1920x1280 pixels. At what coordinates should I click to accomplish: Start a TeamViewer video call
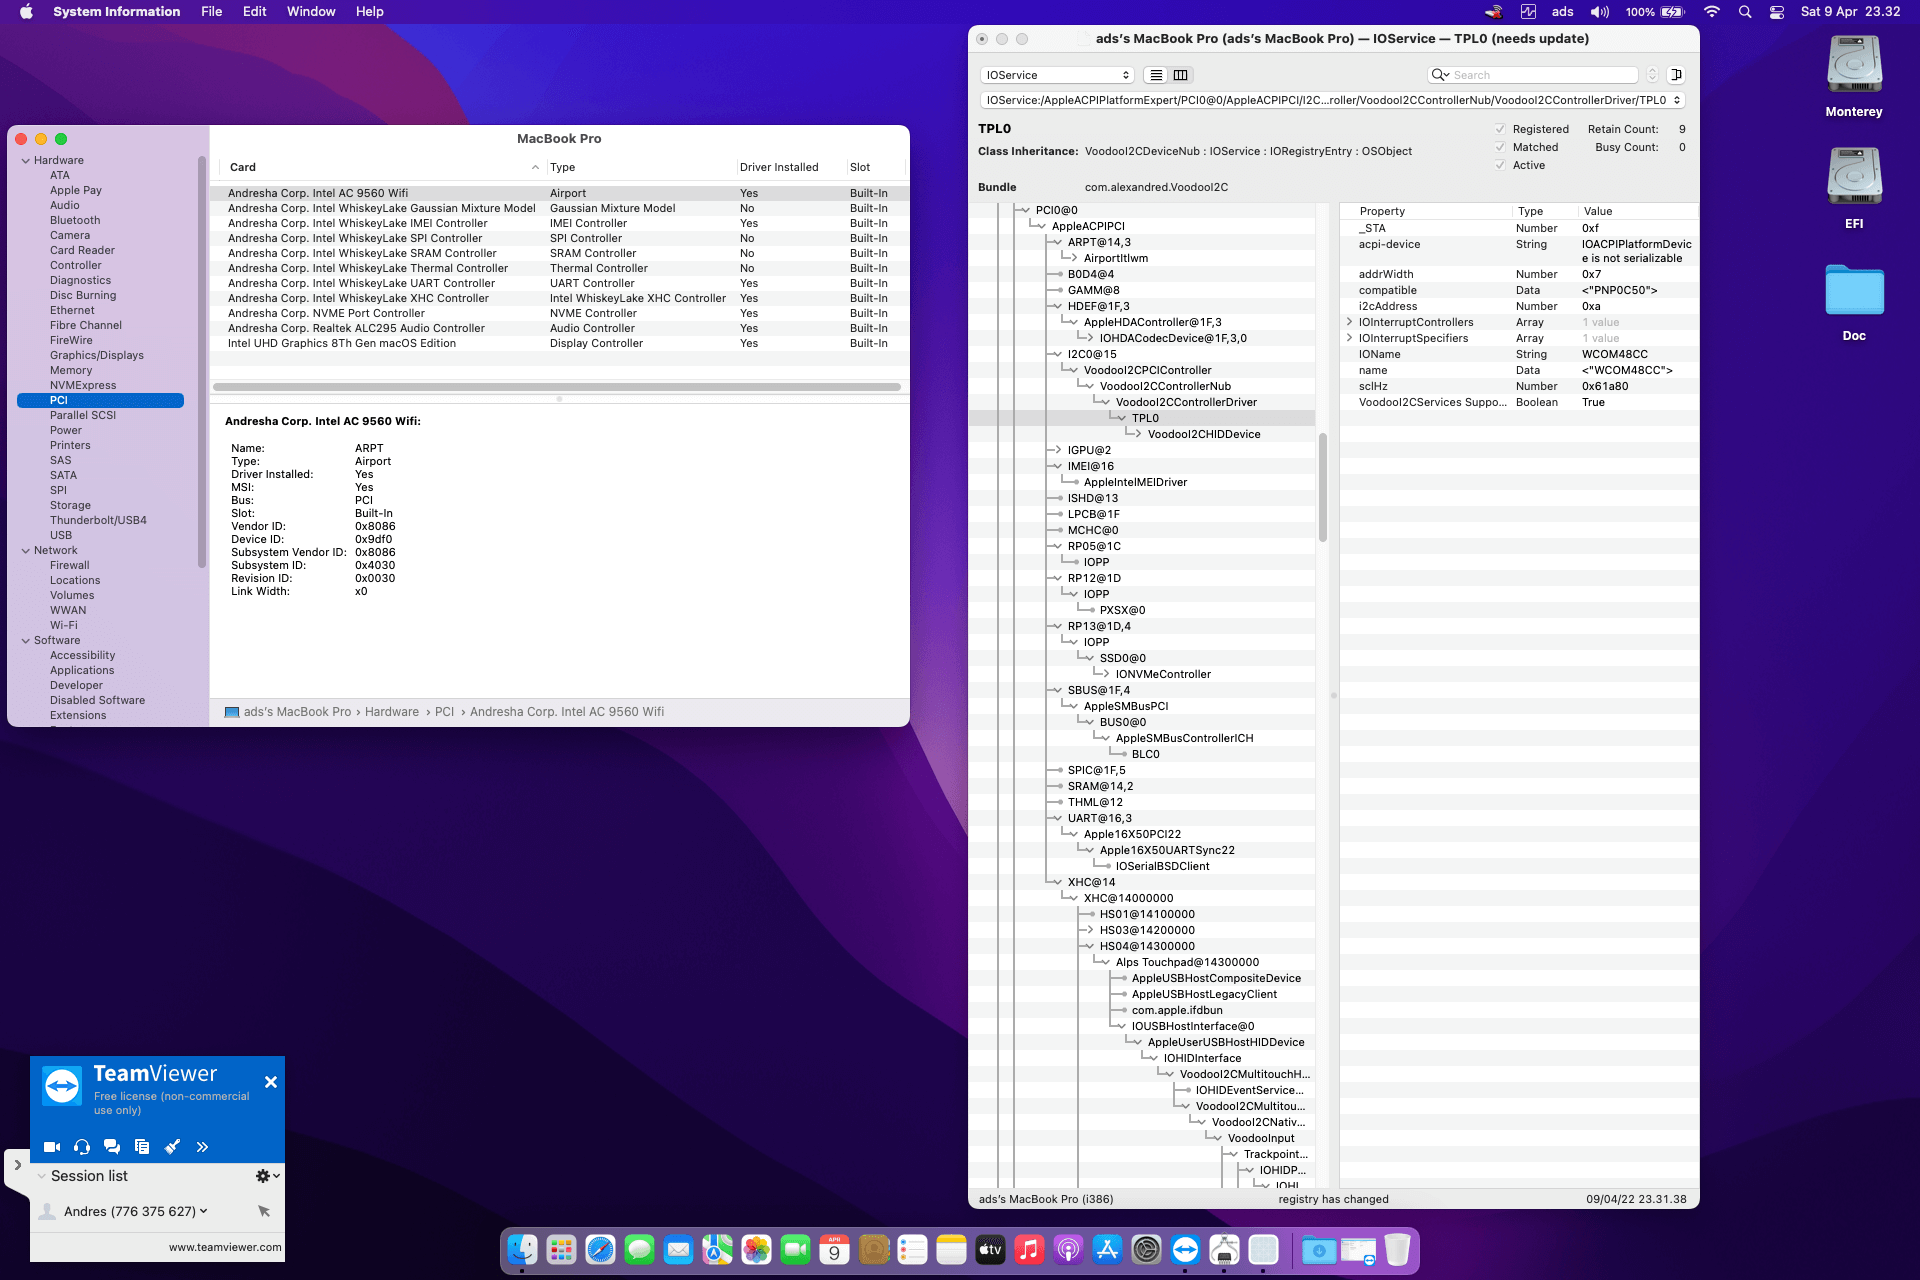[52, 1147]
